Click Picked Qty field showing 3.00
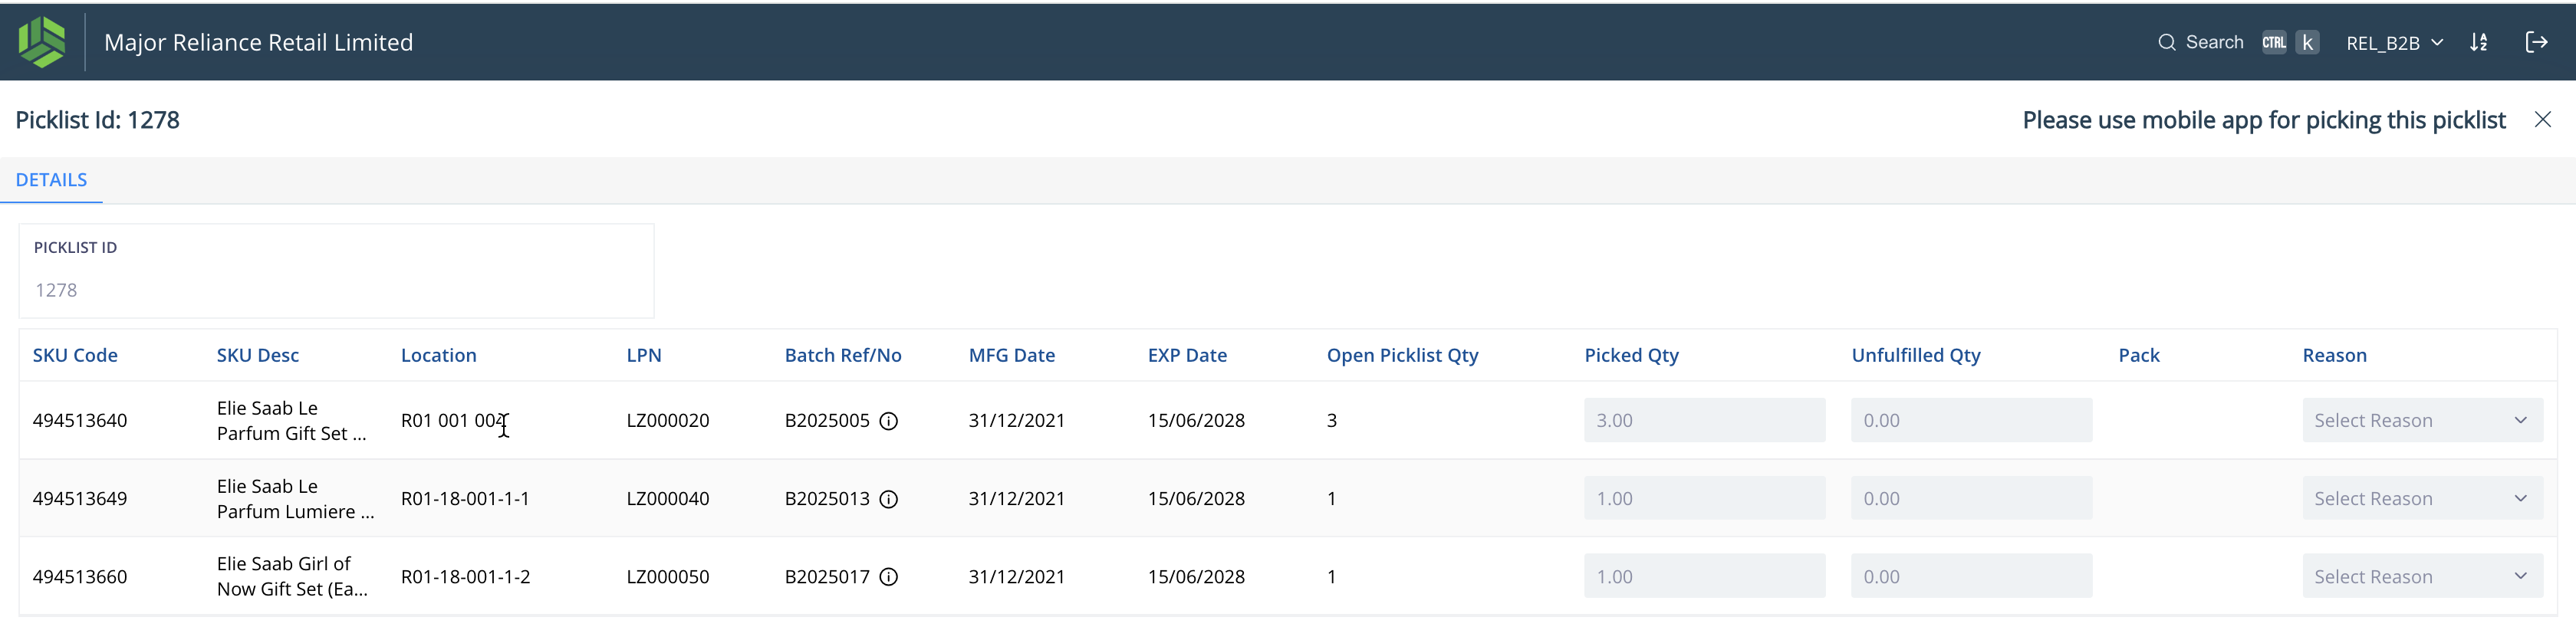Screen dimensions: 2576x640 (1704, 421)
